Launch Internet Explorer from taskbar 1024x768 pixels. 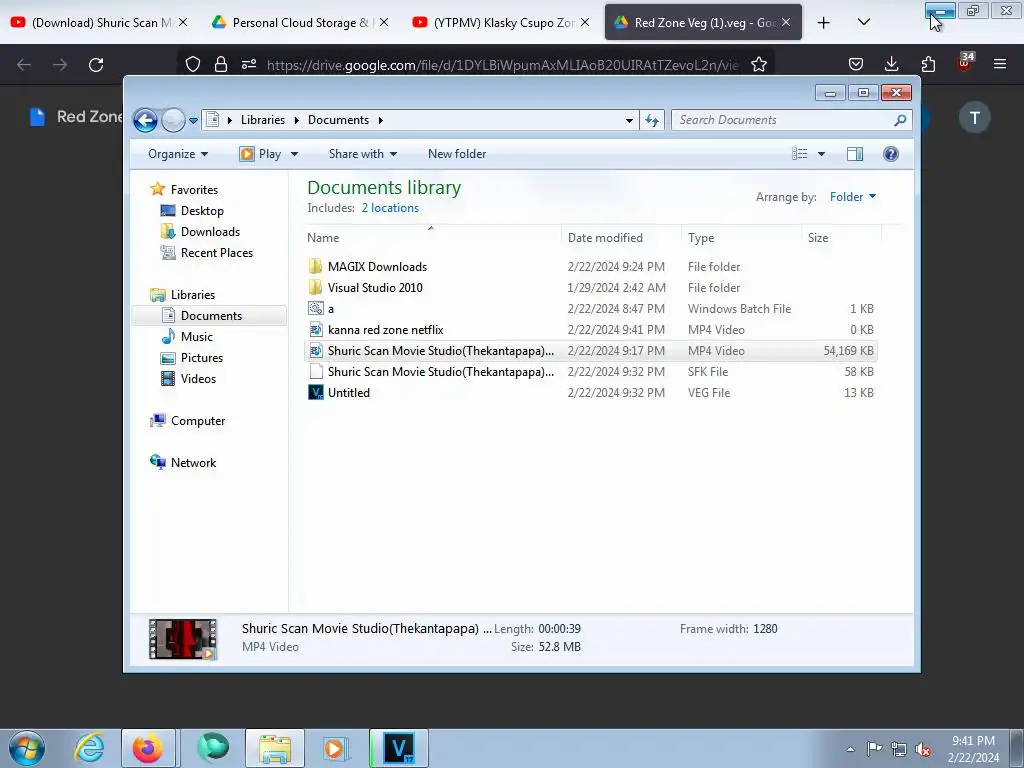tap(89, 748)
